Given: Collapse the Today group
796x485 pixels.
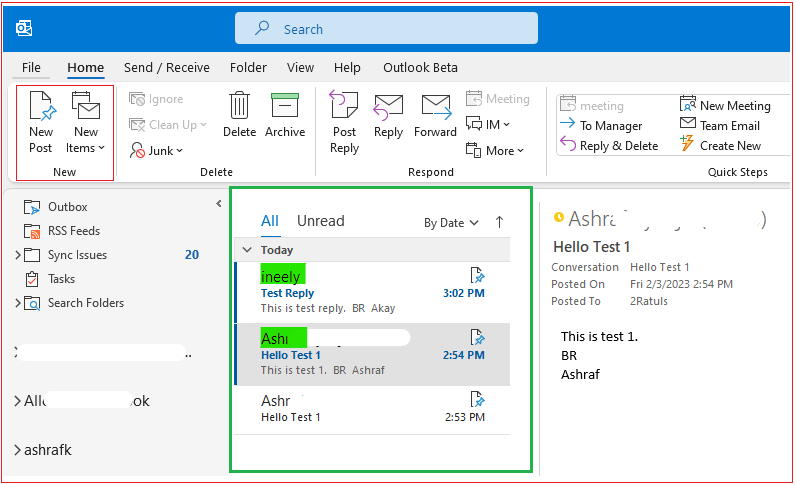Looking at the screenshot, I should pyautogui.click(x=247, y=250).
